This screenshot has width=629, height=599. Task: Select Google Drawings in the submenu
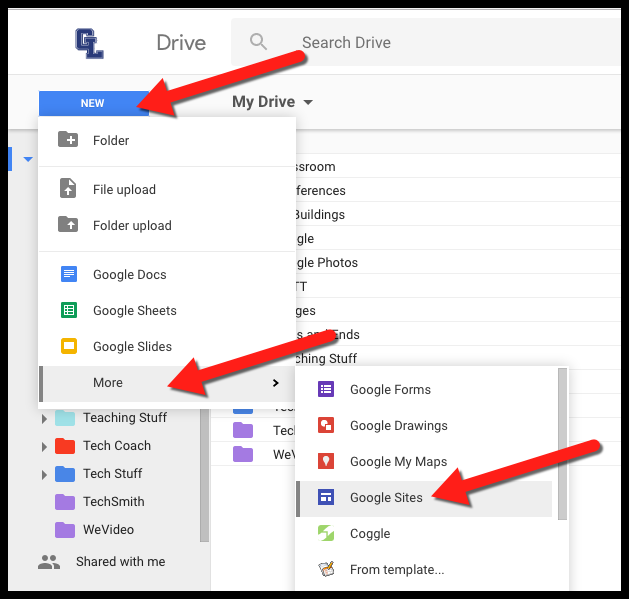tap(426, 426)
